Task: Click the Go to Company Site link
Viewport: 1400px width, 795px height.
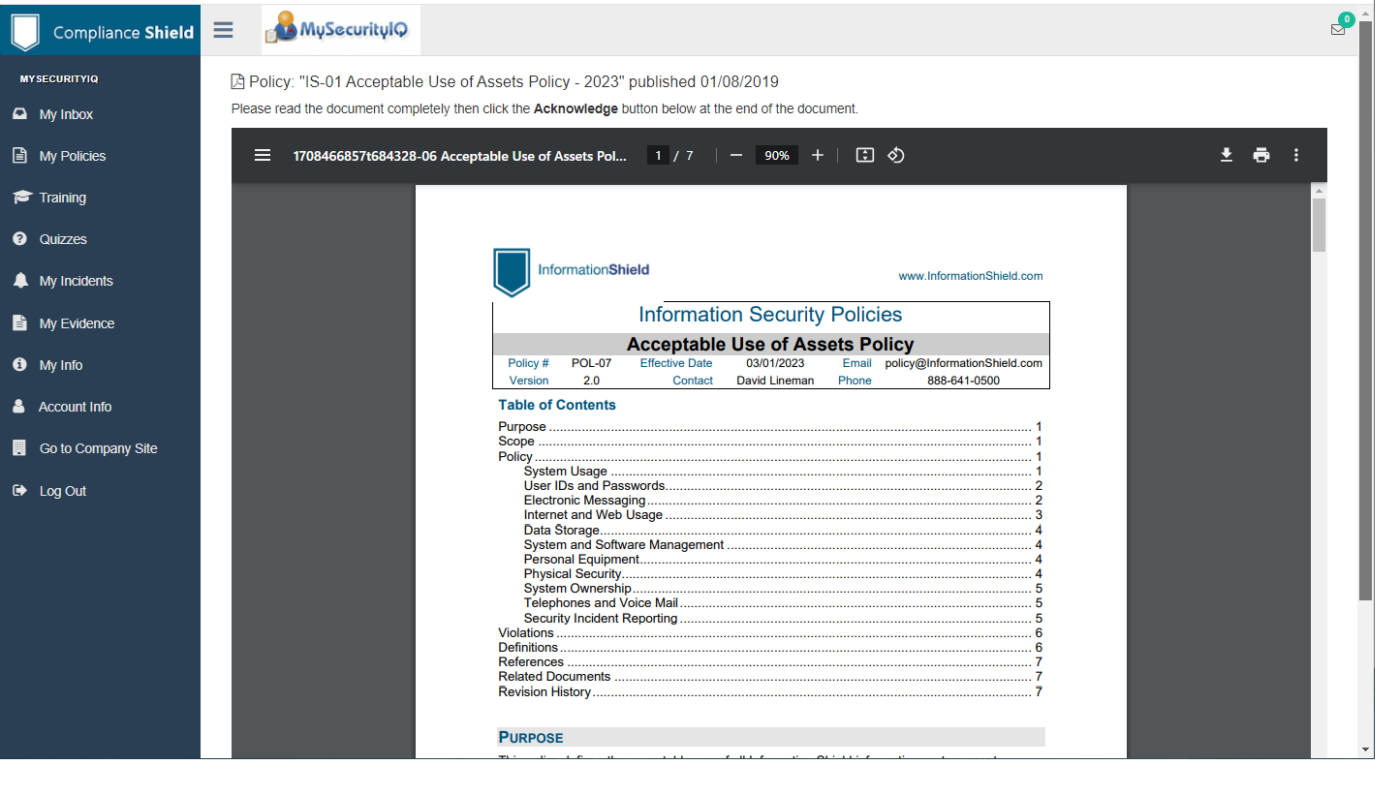Action: pos(98,448)
